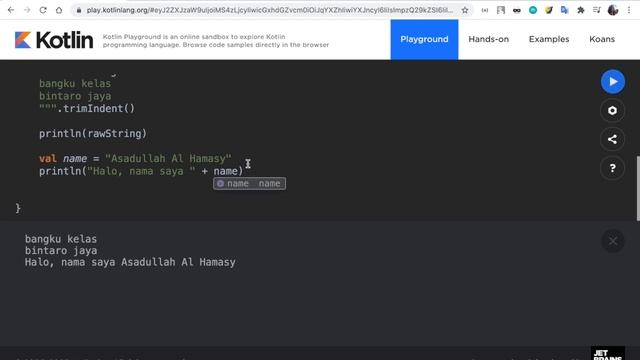Go to the Examples tab
Screen dimensions: 640x360
(x=549, y=40)
